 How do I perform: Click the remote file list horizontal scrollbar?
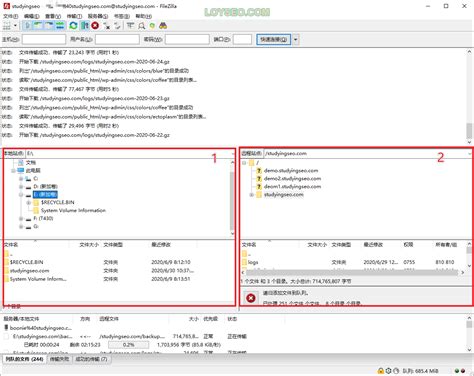click(x=353, y=273)
